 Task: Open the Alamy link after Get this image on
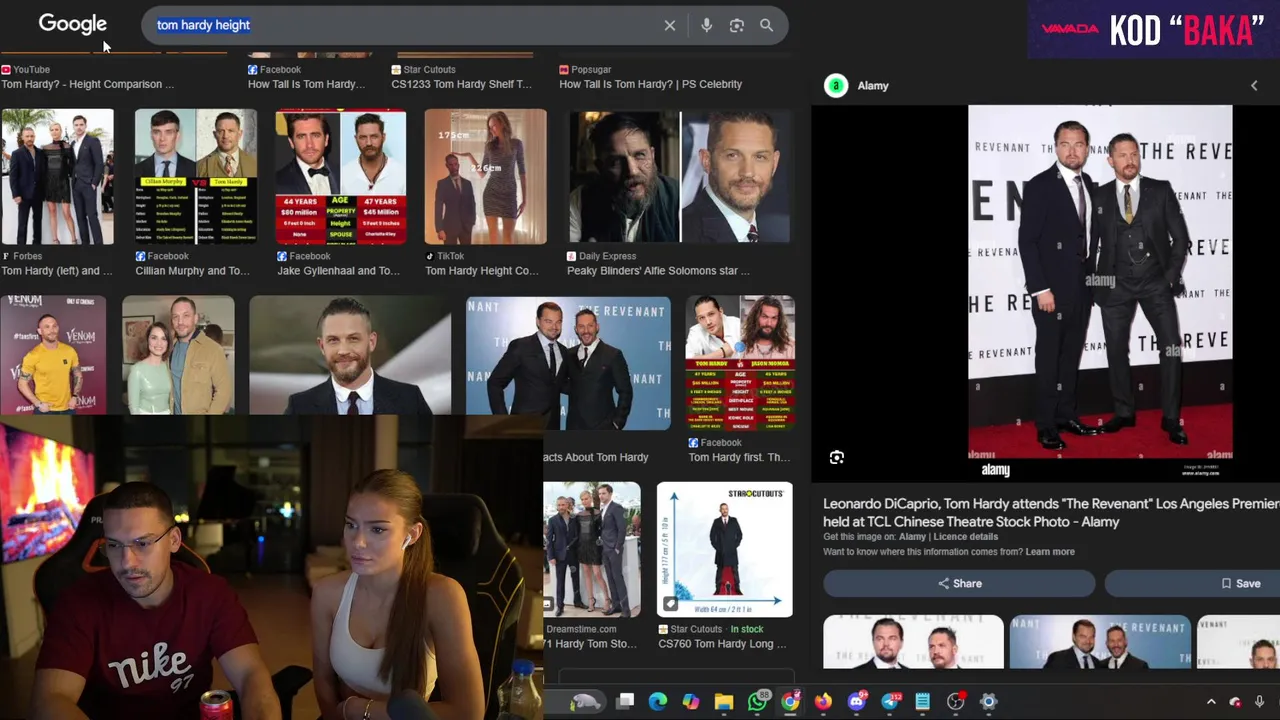pos(912,537)
